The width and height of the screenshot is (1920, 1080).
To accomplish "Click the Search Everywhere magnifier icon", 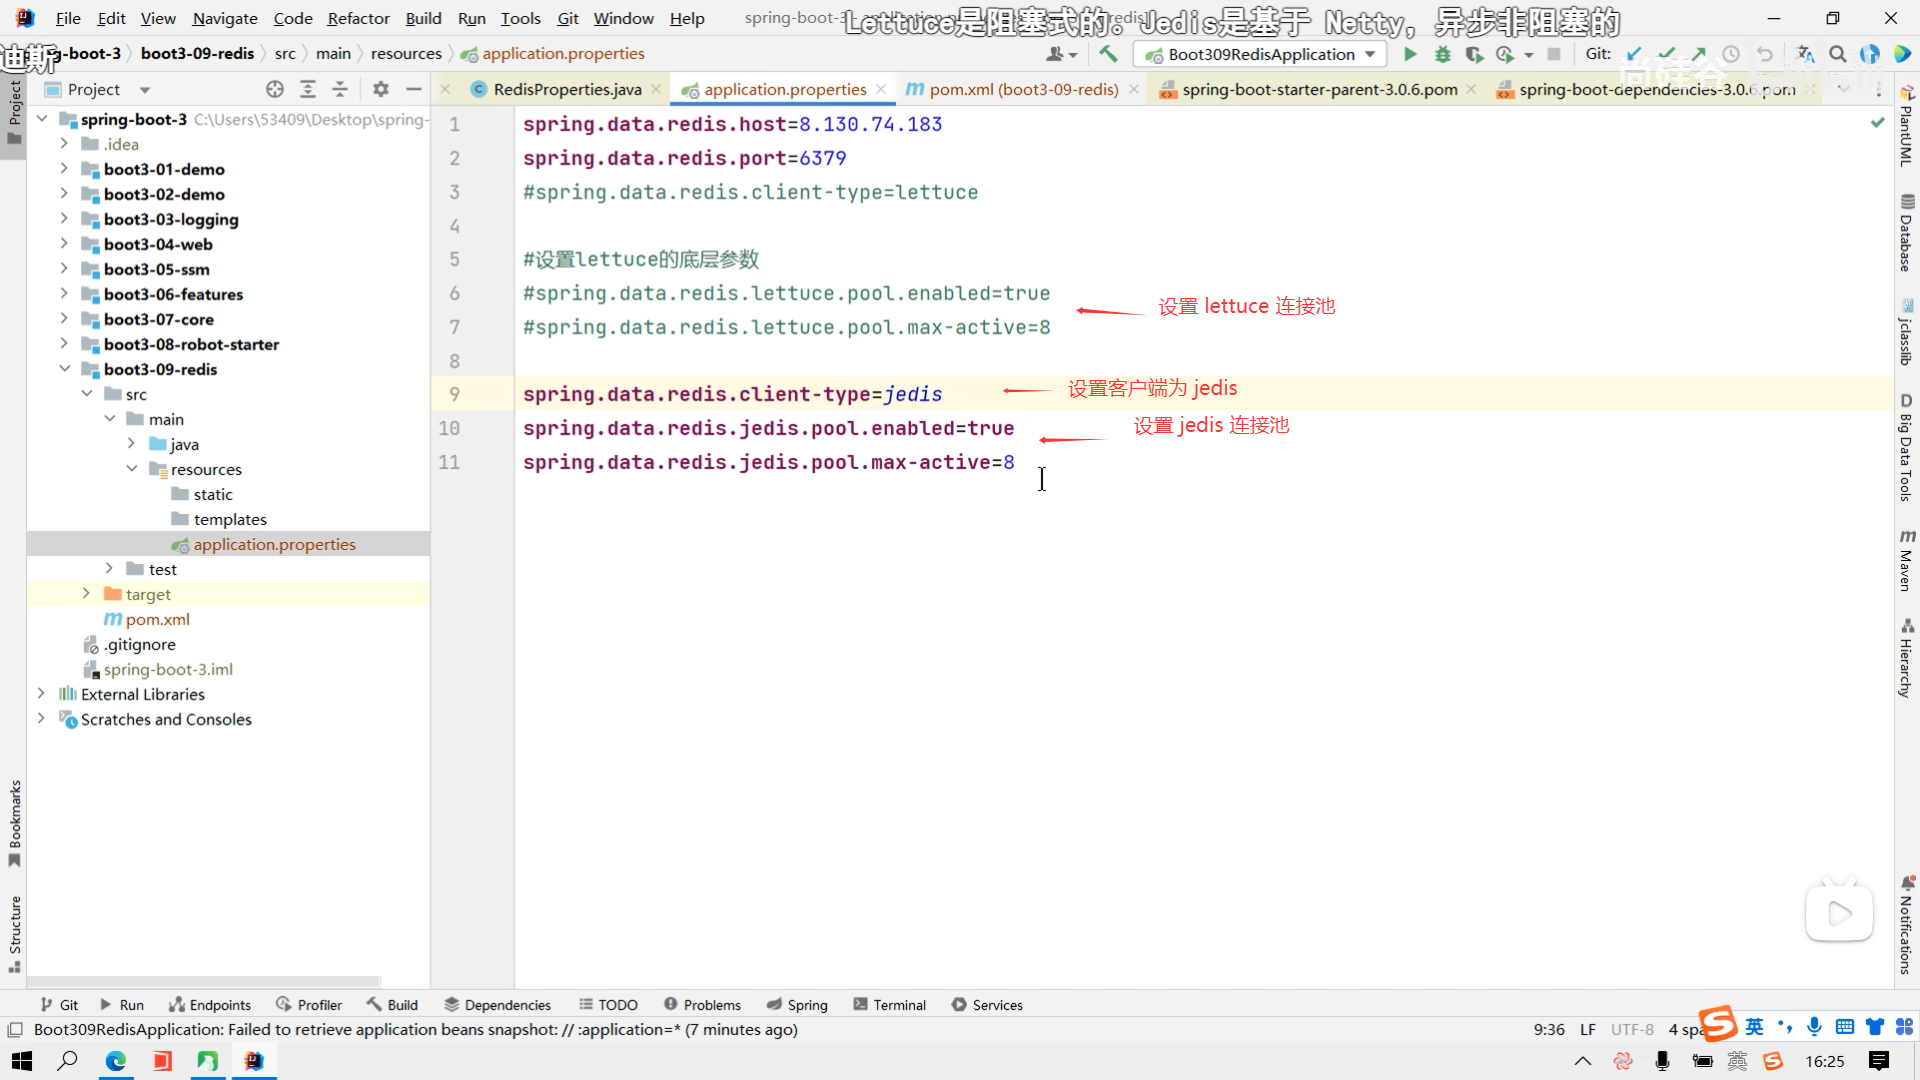I will 1838,54.
